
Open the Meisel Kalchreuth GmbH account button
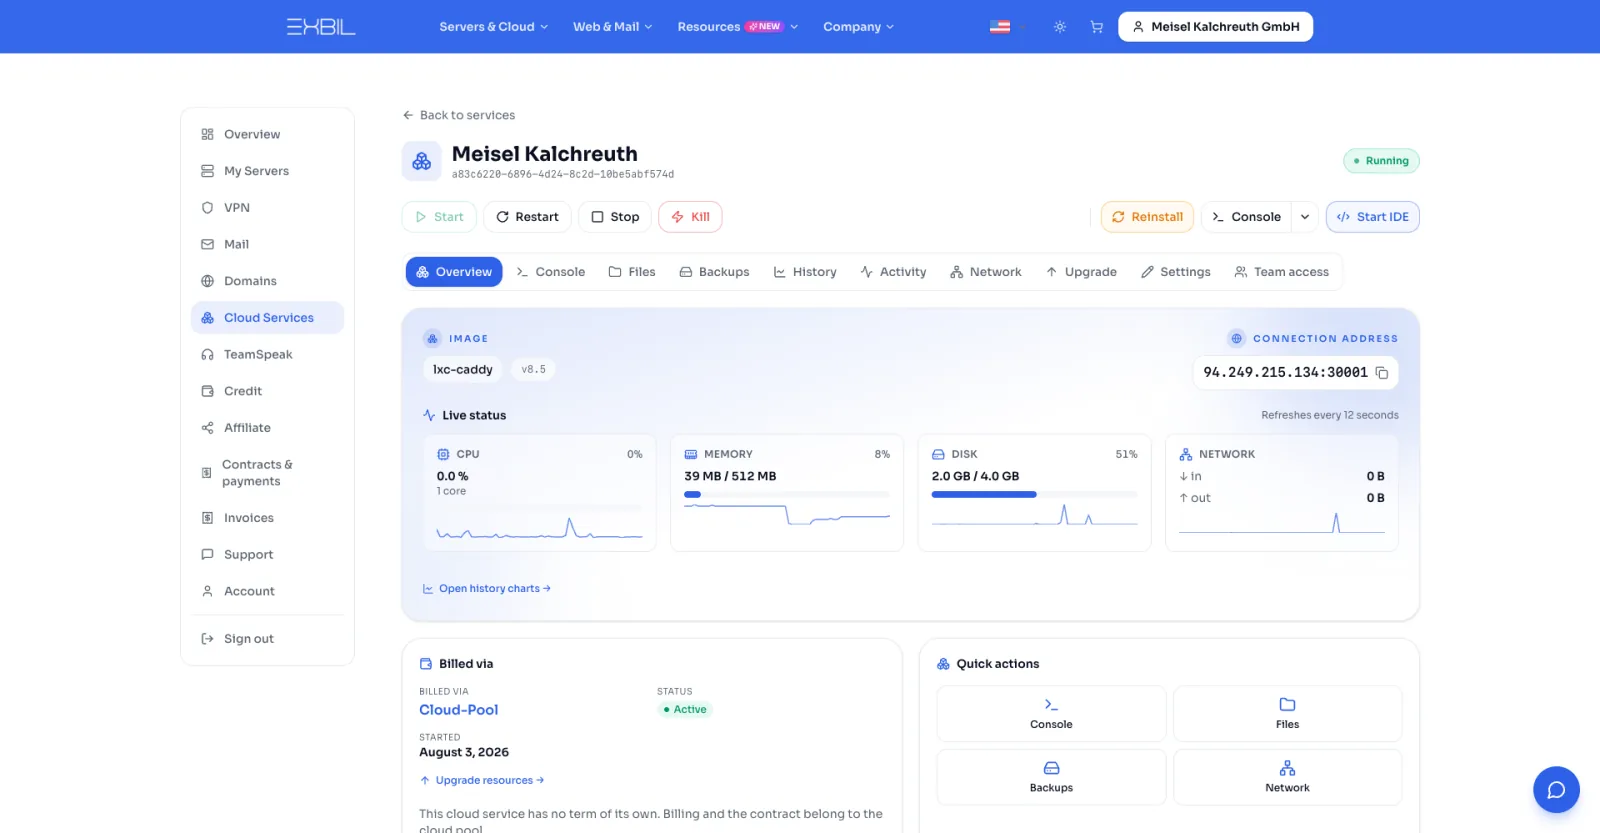(x=1216, y=27)
